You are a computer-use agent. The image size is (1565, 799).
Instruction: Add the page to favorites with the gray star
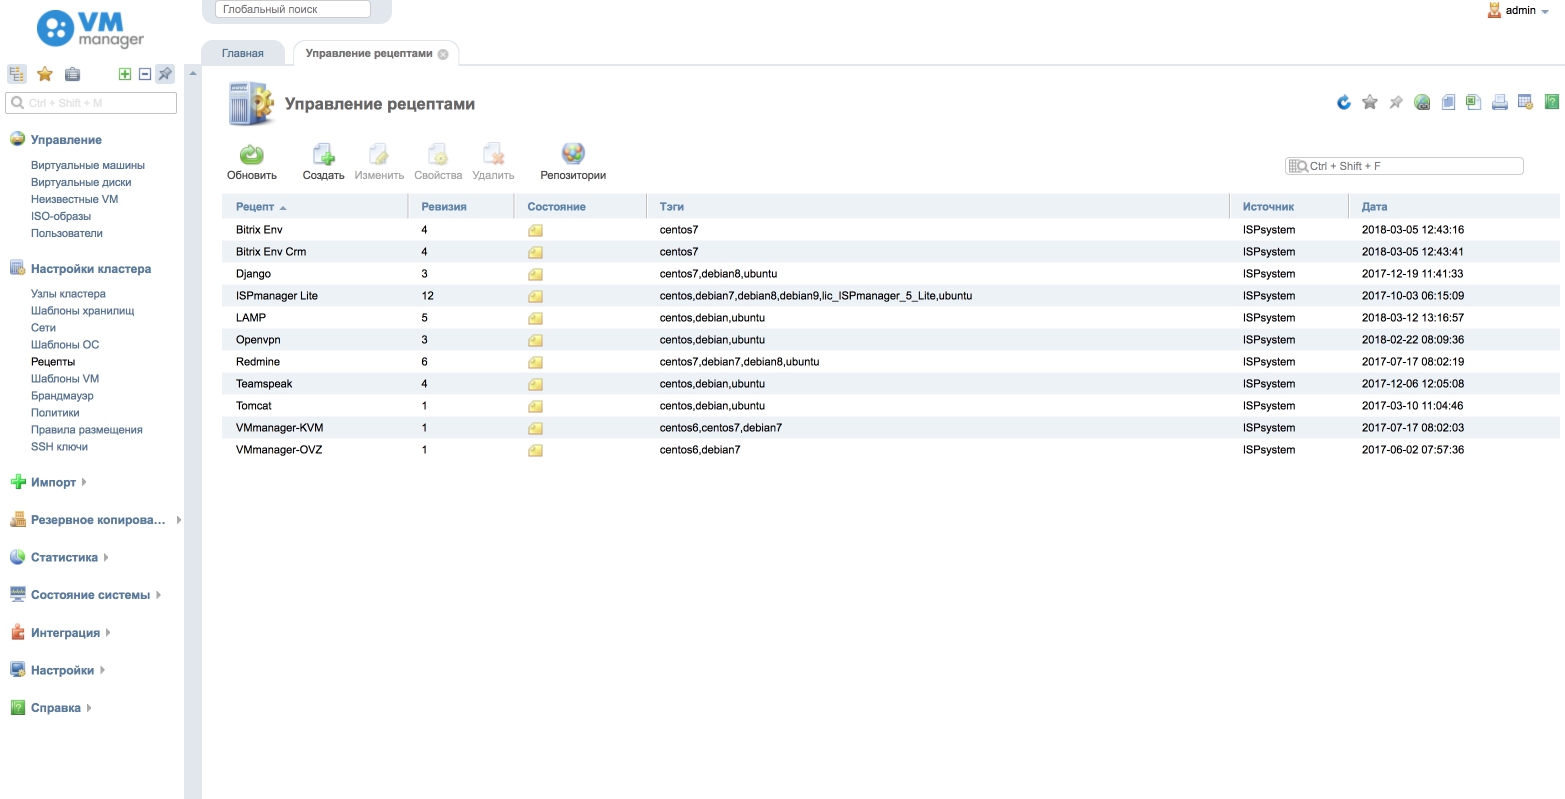(x=1370, y=102)
